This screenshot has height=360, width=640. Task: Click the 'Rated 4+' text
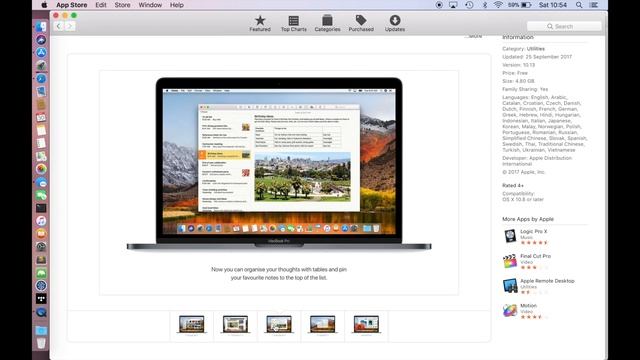click(x=513, y=185)
